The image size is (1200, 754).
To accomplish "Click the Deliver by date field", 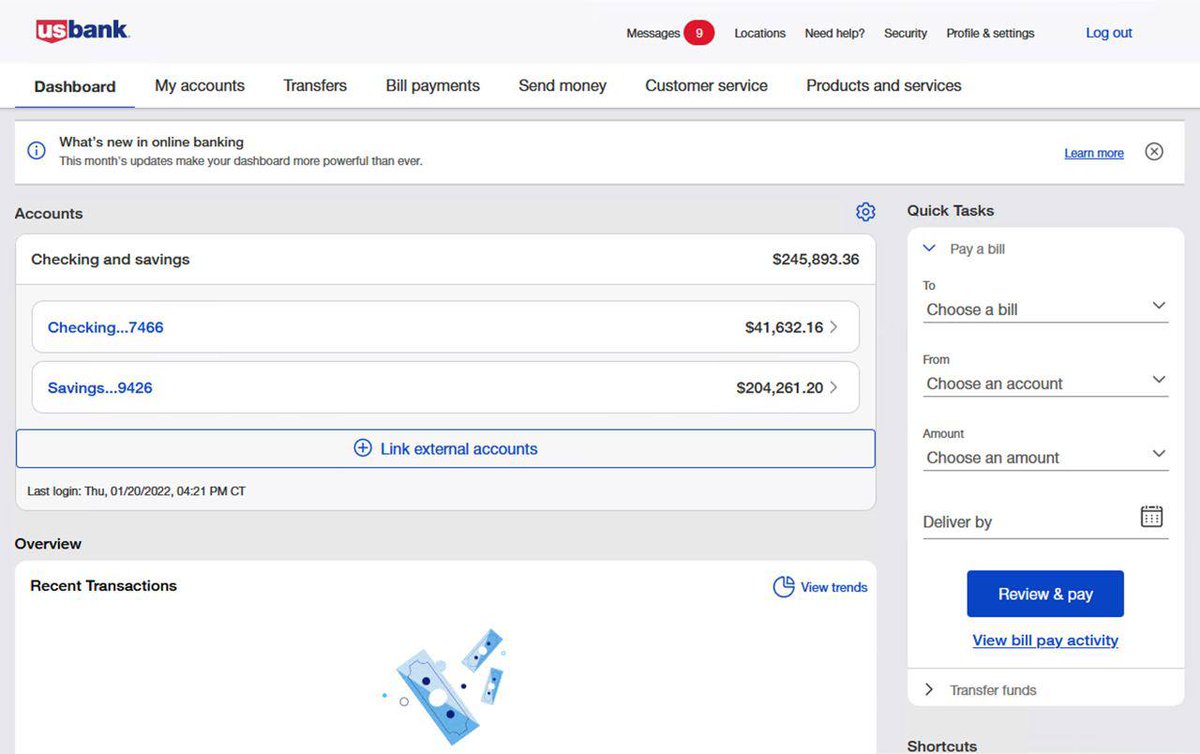I will pos(1045,522).
